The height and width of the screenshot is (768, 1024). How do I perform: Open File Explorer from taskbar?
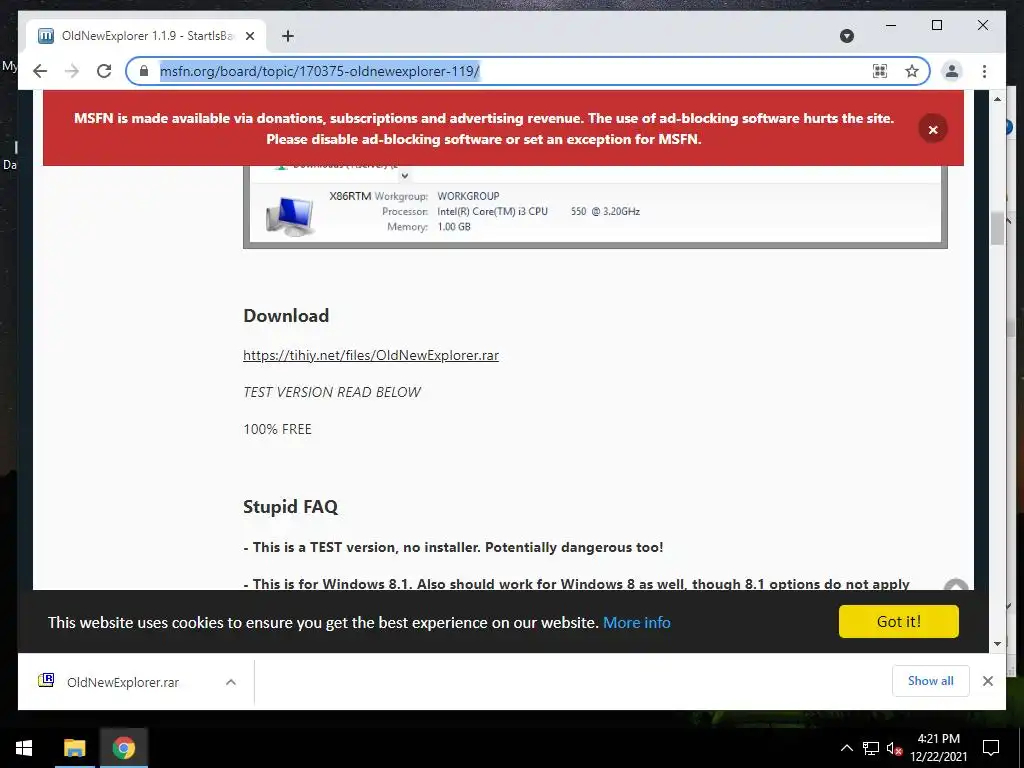pyautogui.click(x=74, y=748)
